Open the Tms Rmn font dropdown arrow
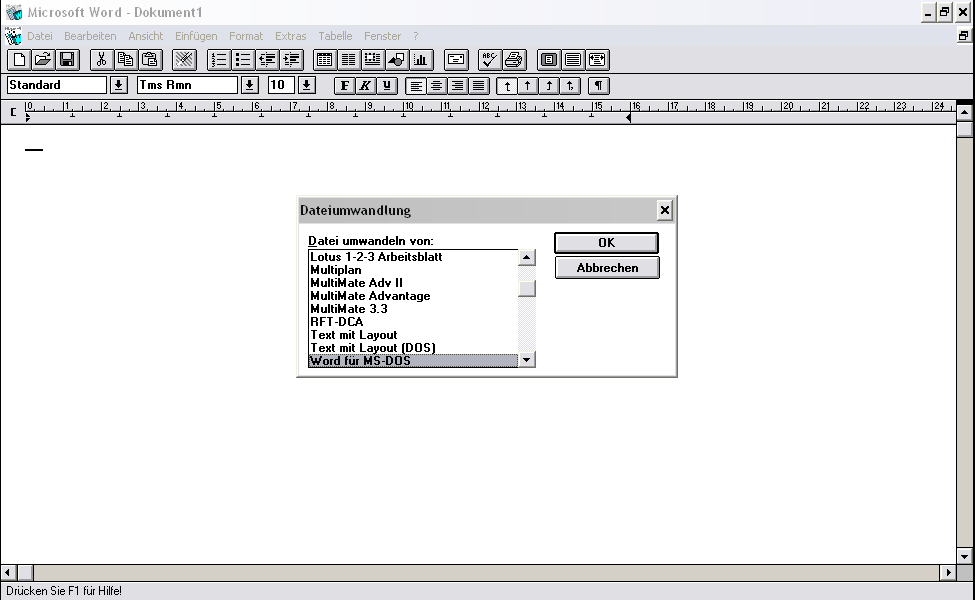Image resolution: width=975 pixels, height=600 pixels. click(250, 86)
